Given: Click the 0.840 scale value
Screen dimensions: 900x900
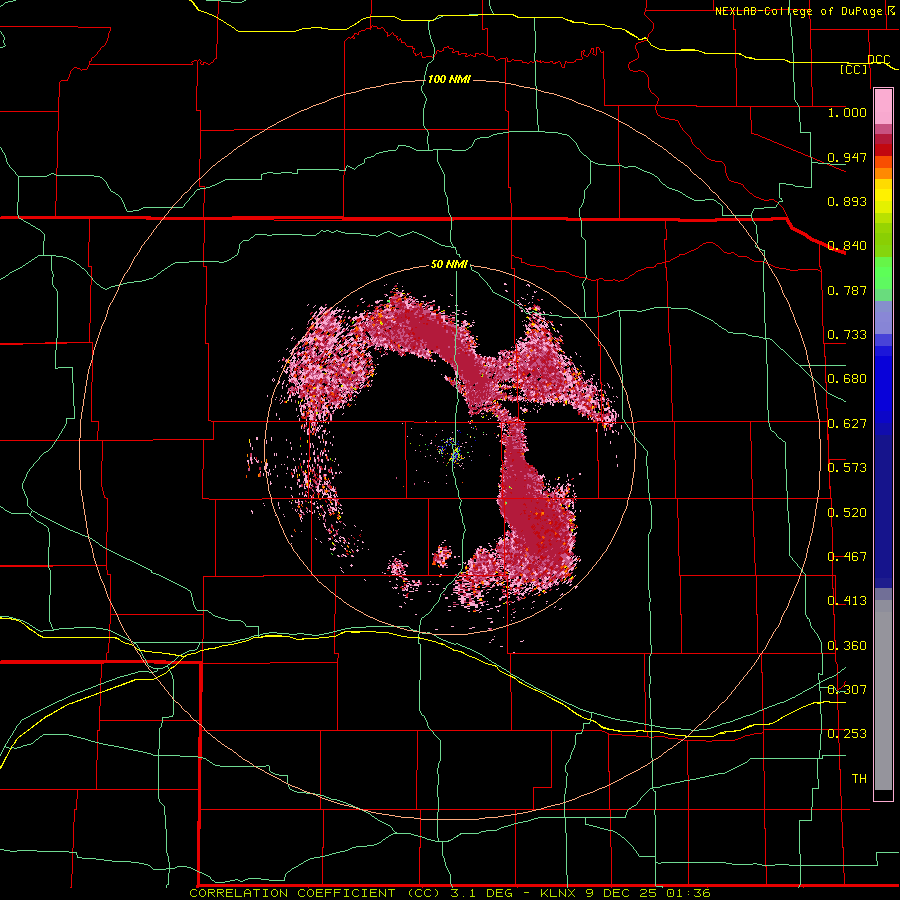Looking at the screenshot, I should 847,246.
